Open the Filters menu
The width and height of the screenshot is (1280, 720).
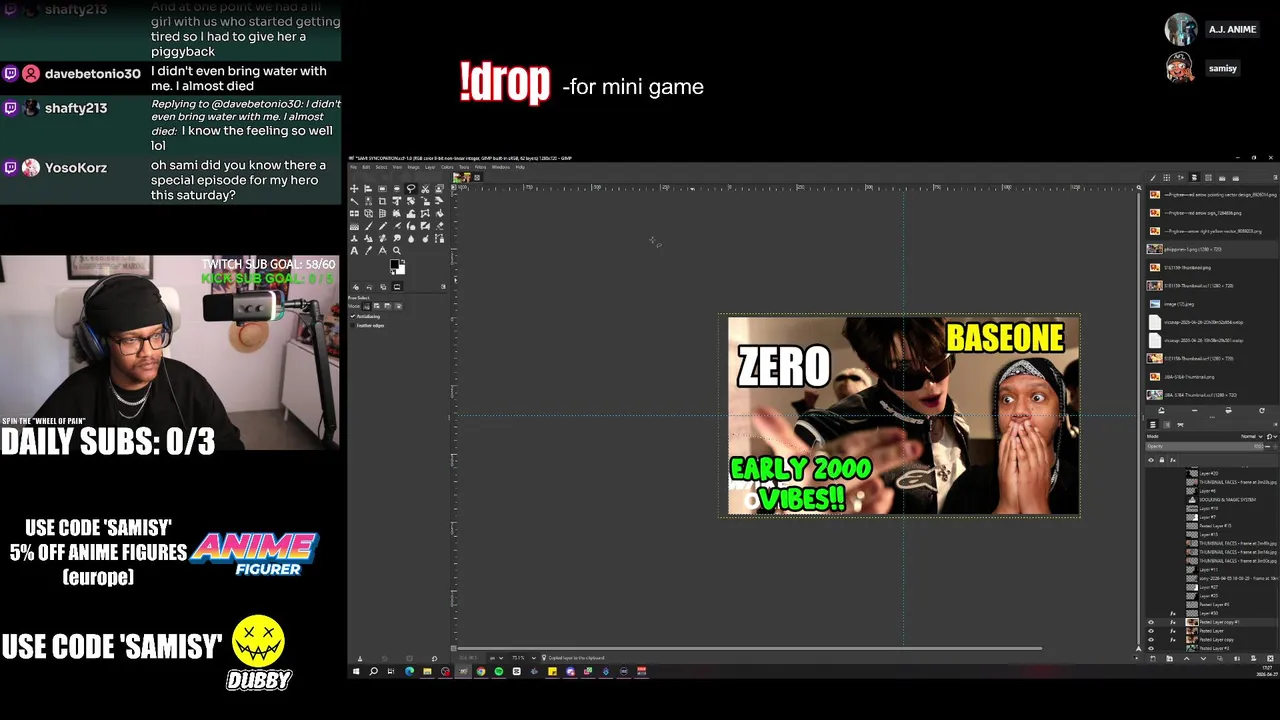pos(480,167)
